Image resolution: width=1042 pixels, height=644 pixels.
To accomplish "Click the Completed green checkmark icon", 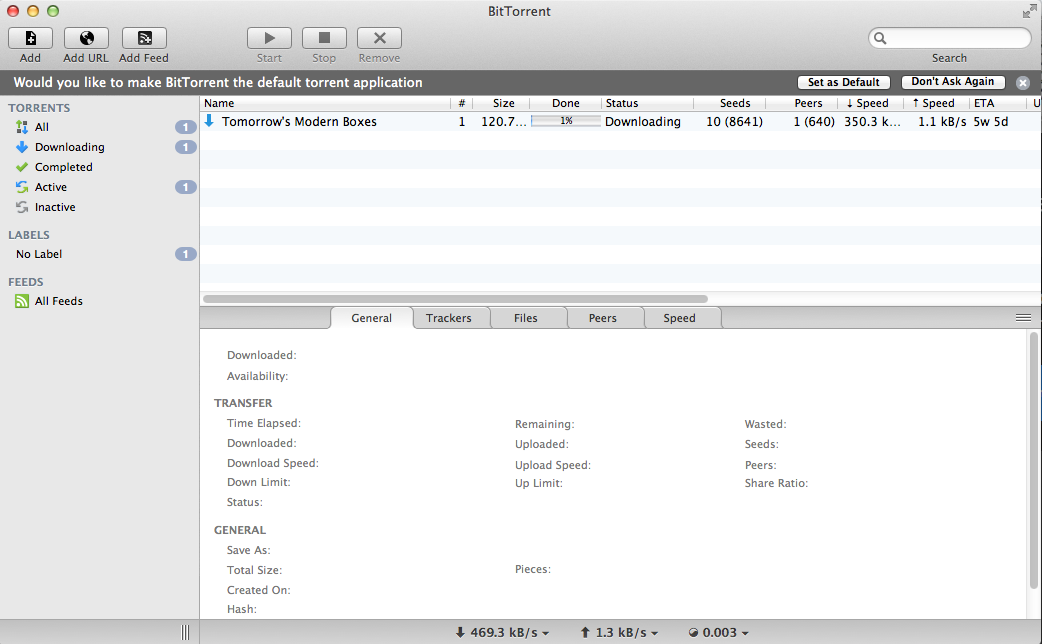I will [x=22, y=167].
